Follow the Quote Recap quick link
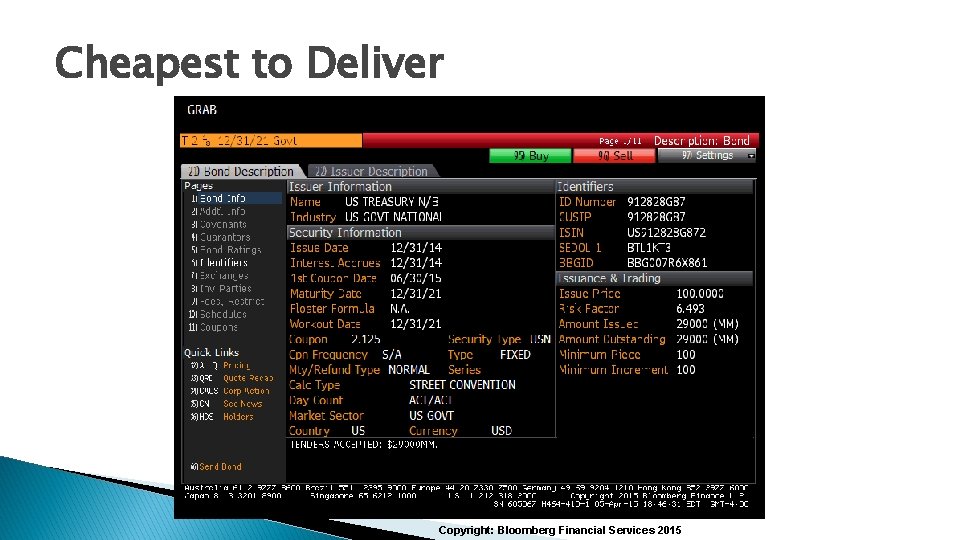The height and width of the screenshot is (540, 960). [248, 378]
